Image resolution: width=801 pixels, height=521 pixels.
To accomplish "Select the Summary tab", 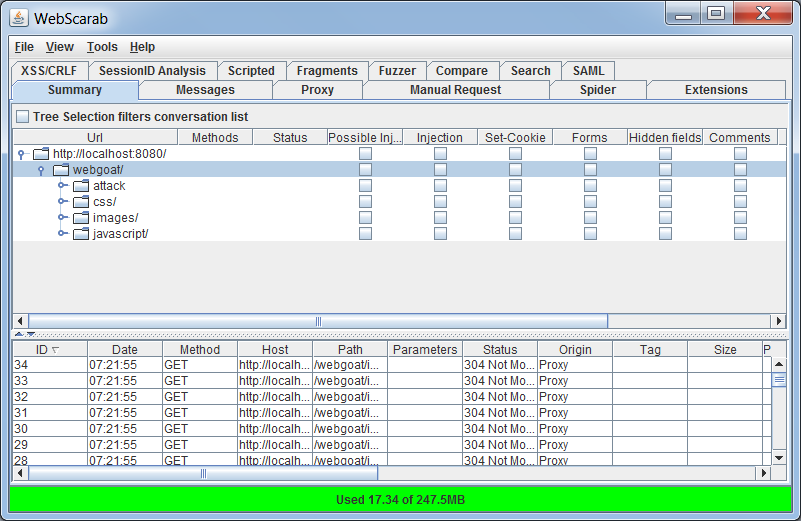I will 75,90.
